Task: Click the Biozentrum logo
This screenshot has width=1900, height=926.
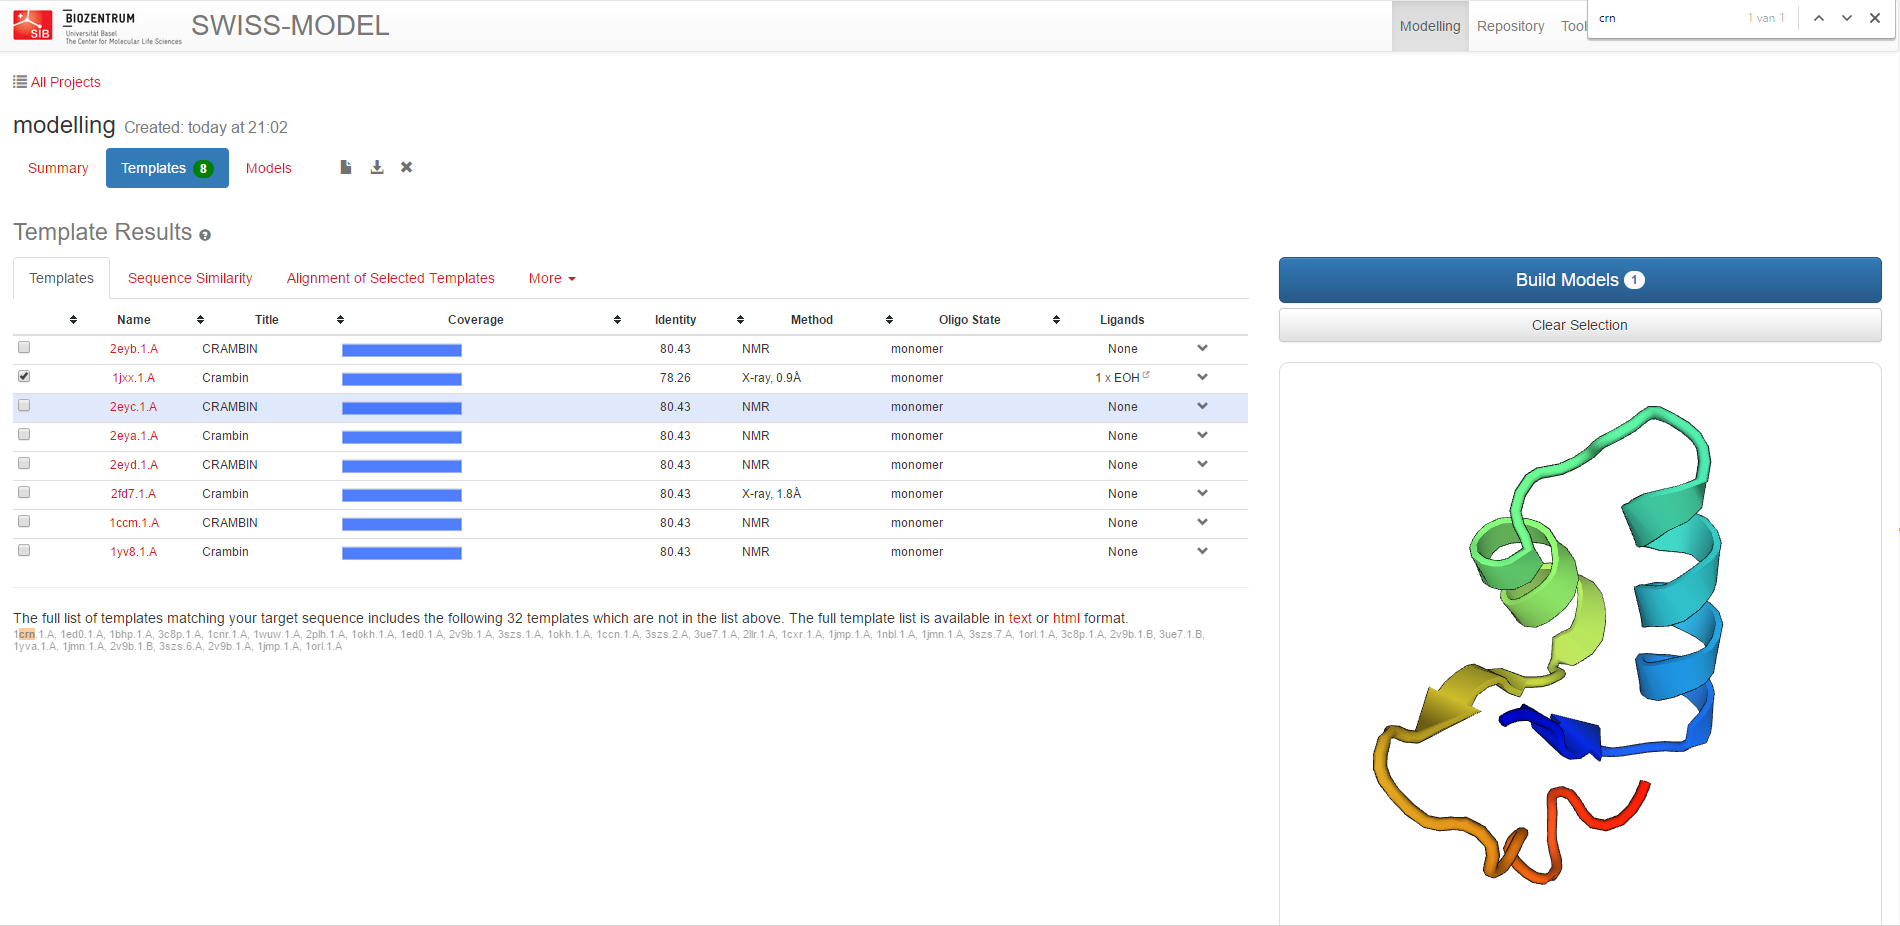Action: pos(123,27)
